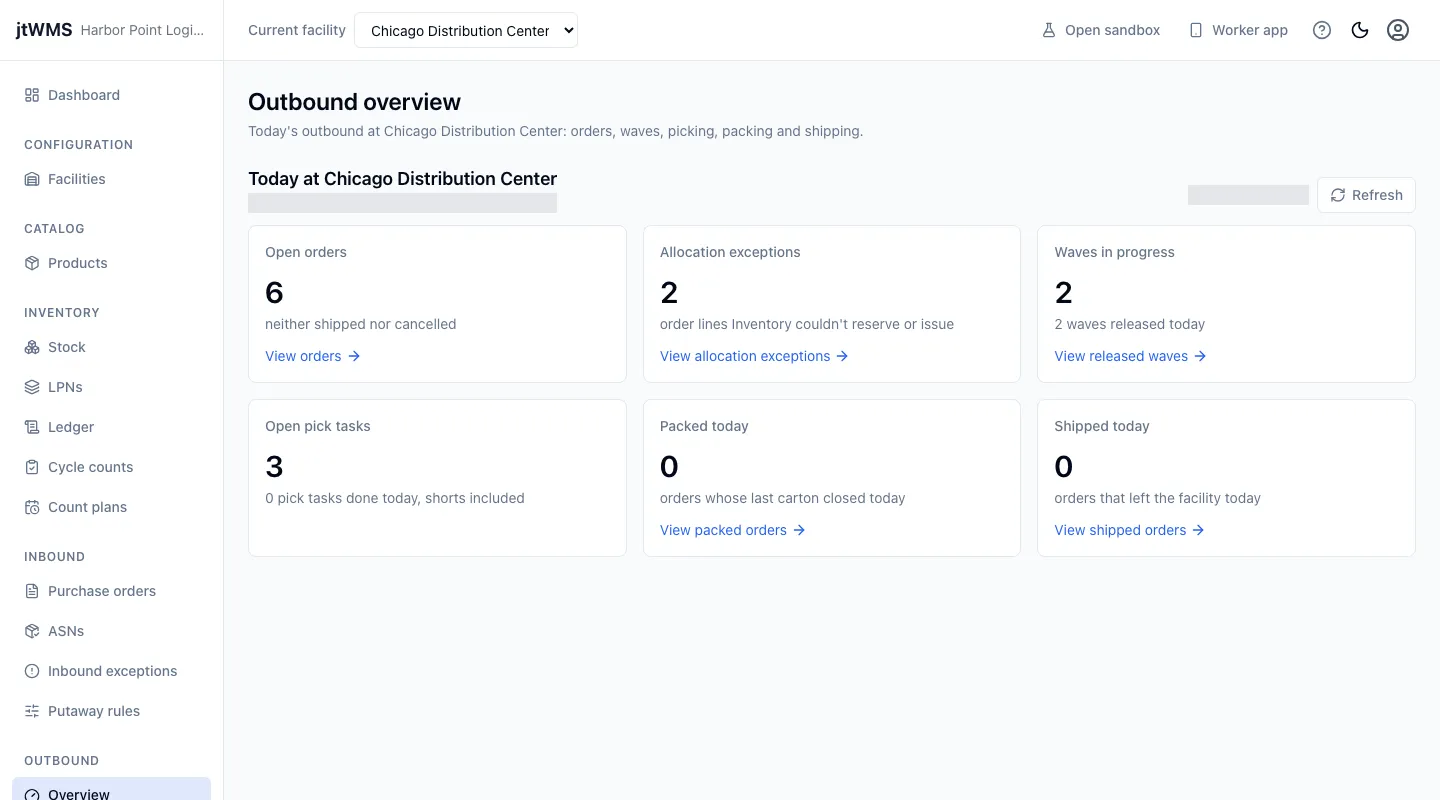Follow the View orders link
This screenshot has width=1440, height=800.
[x=313, y=356]
